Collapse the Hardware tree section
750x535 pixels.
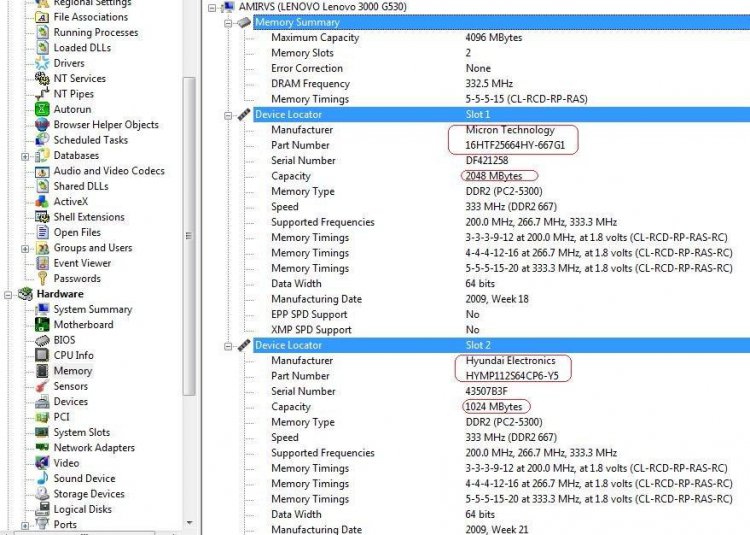pyautogui.click(x=8, y=295)
